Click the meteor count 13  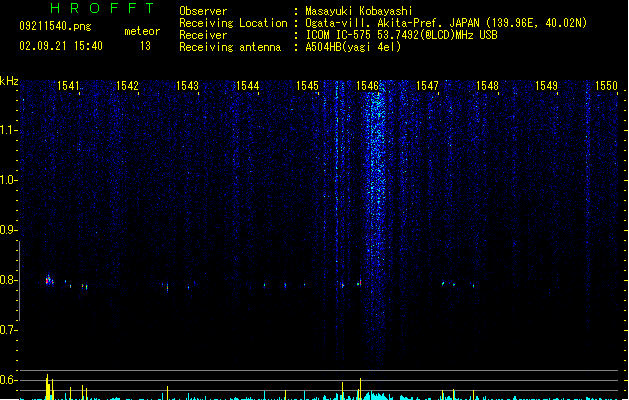145,46
